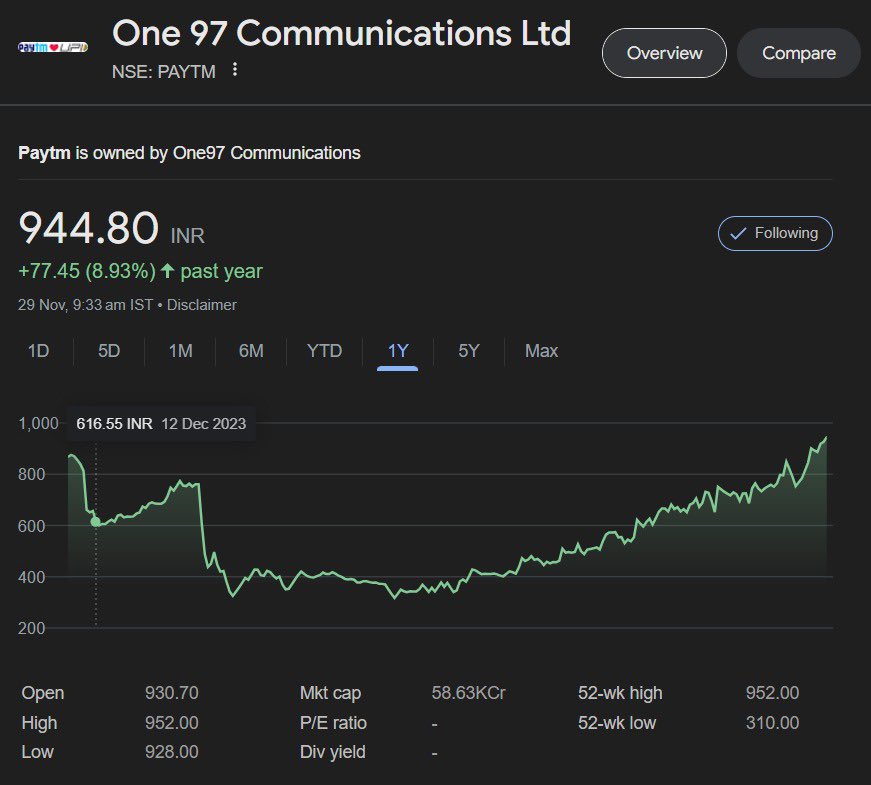
Task: Select the 1Y time range
Action: pyautogui.click(x=398, y=352)
